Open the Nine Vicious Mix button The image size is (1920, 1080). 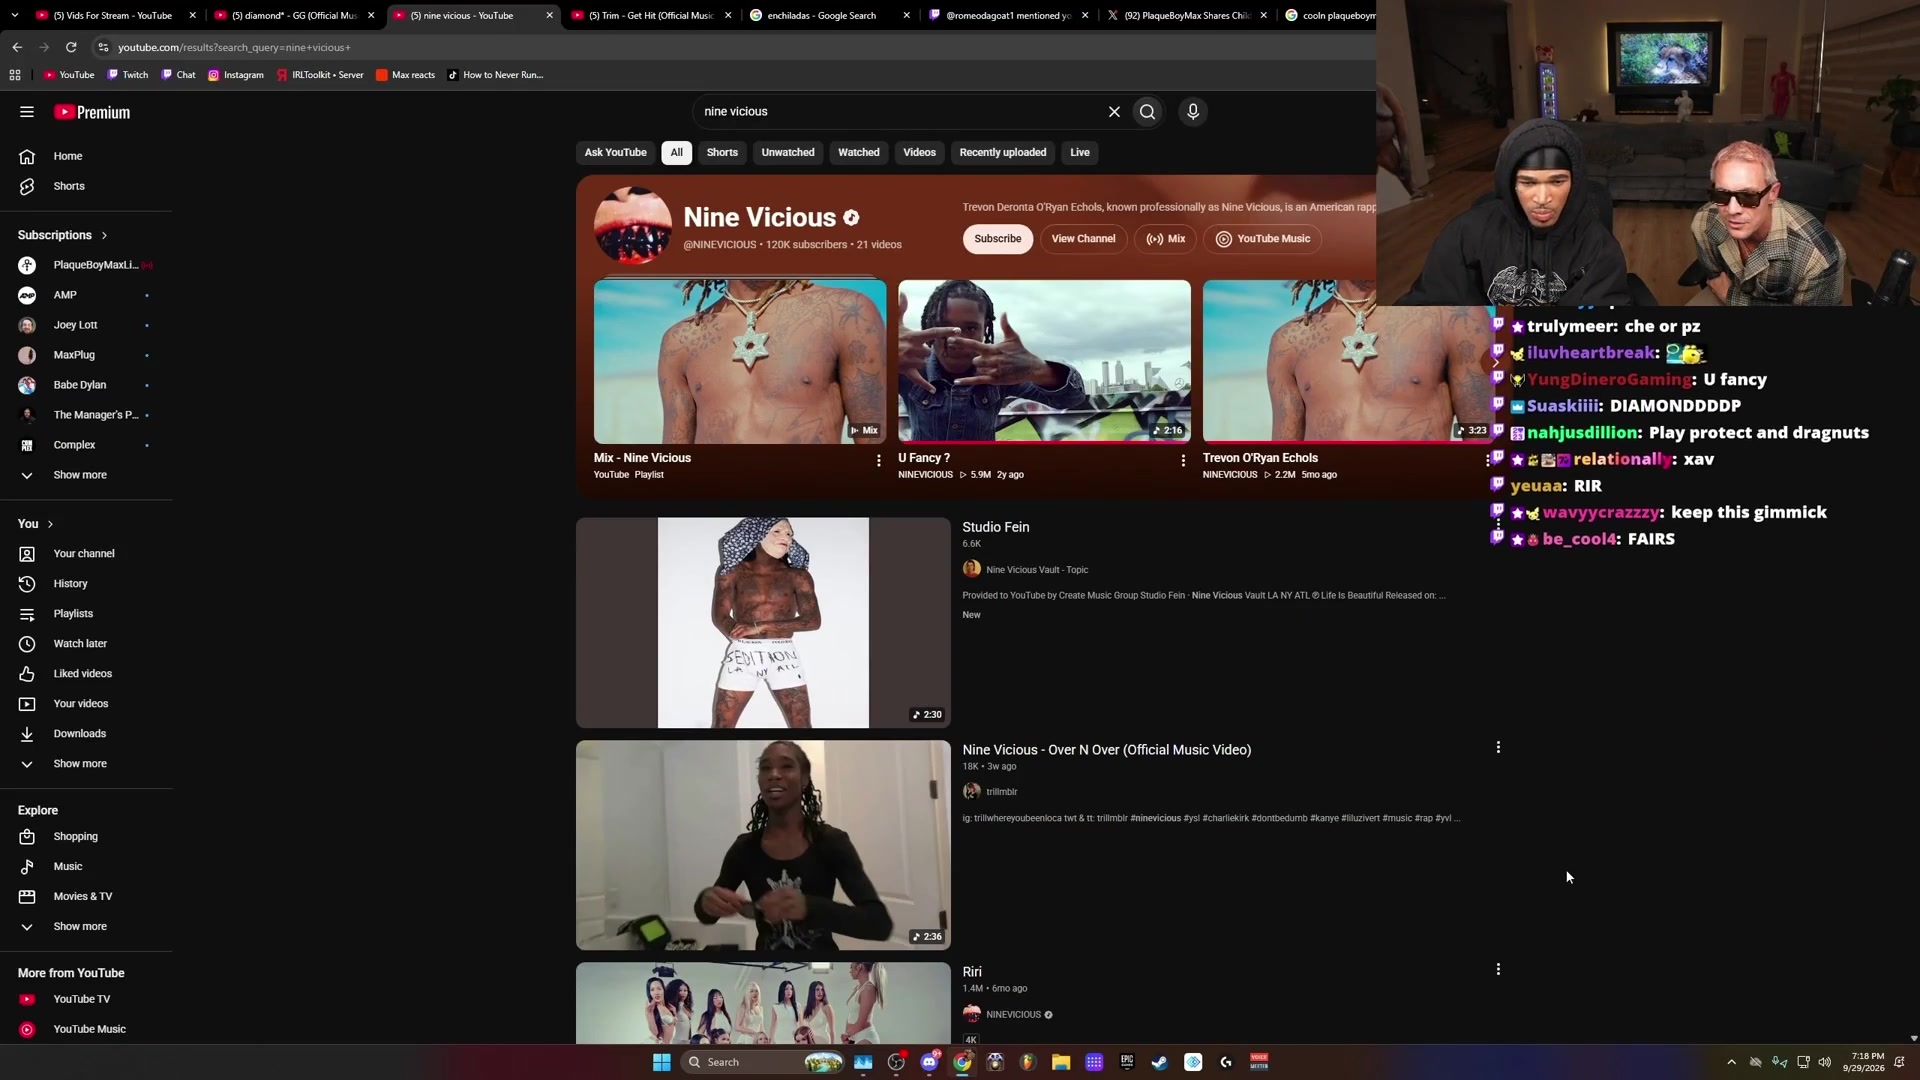point(1166,239)
